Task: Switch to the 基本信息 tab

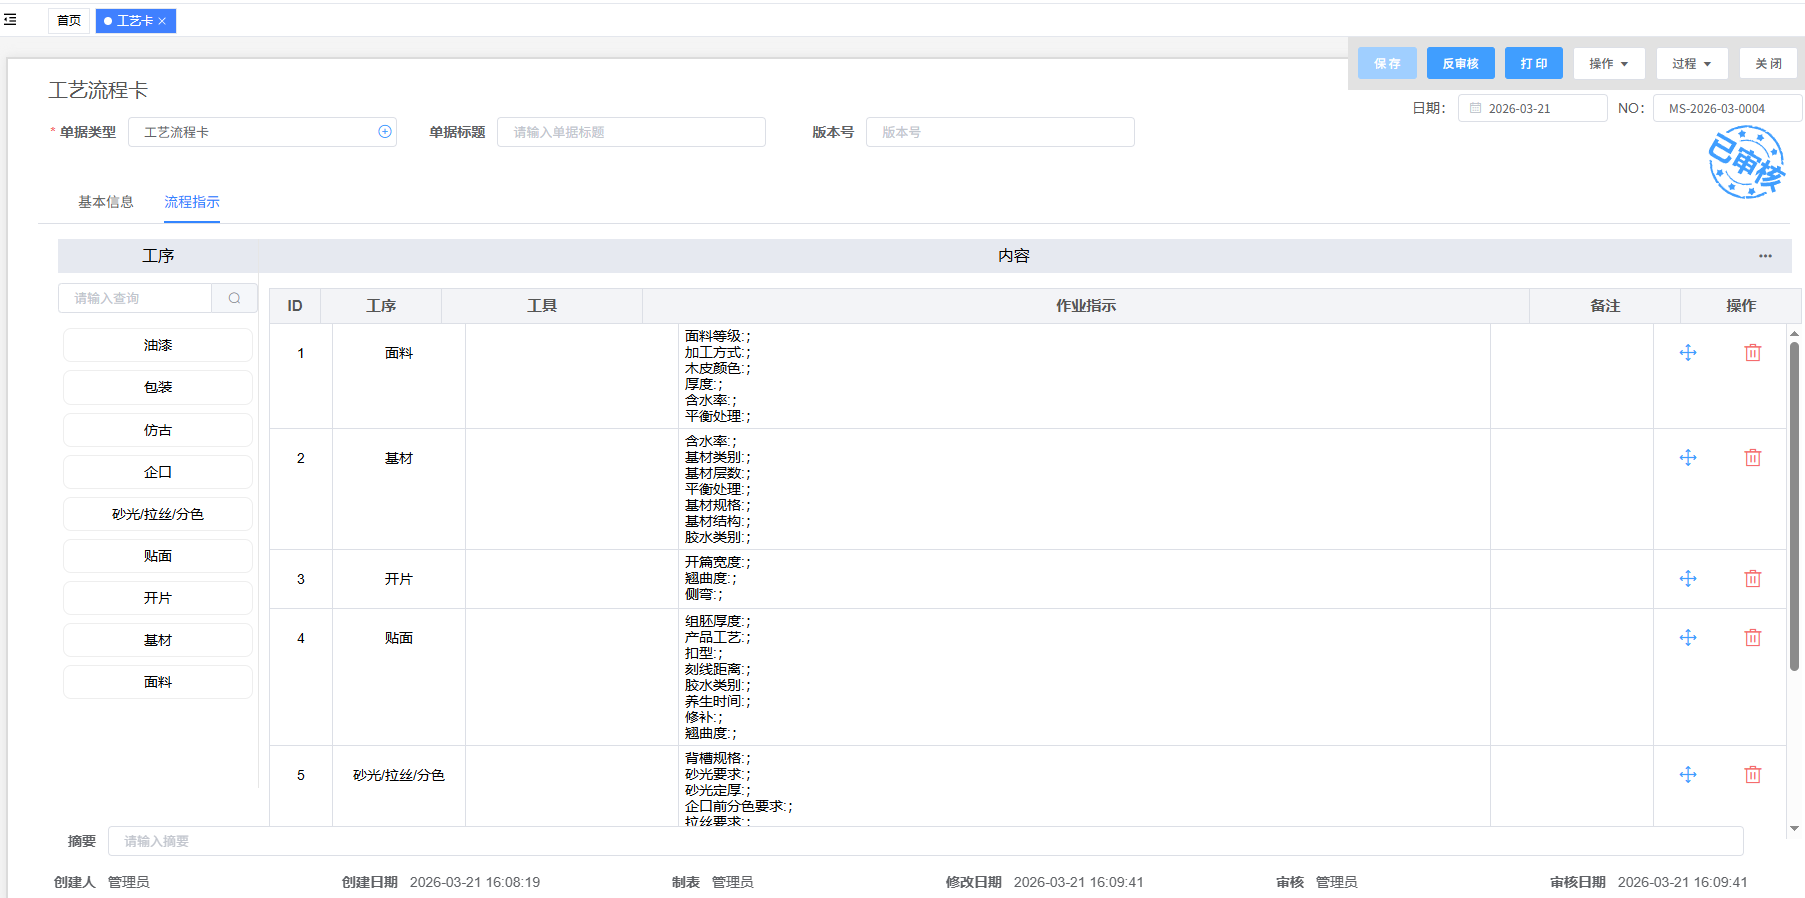Action: [x=106, y=202]
